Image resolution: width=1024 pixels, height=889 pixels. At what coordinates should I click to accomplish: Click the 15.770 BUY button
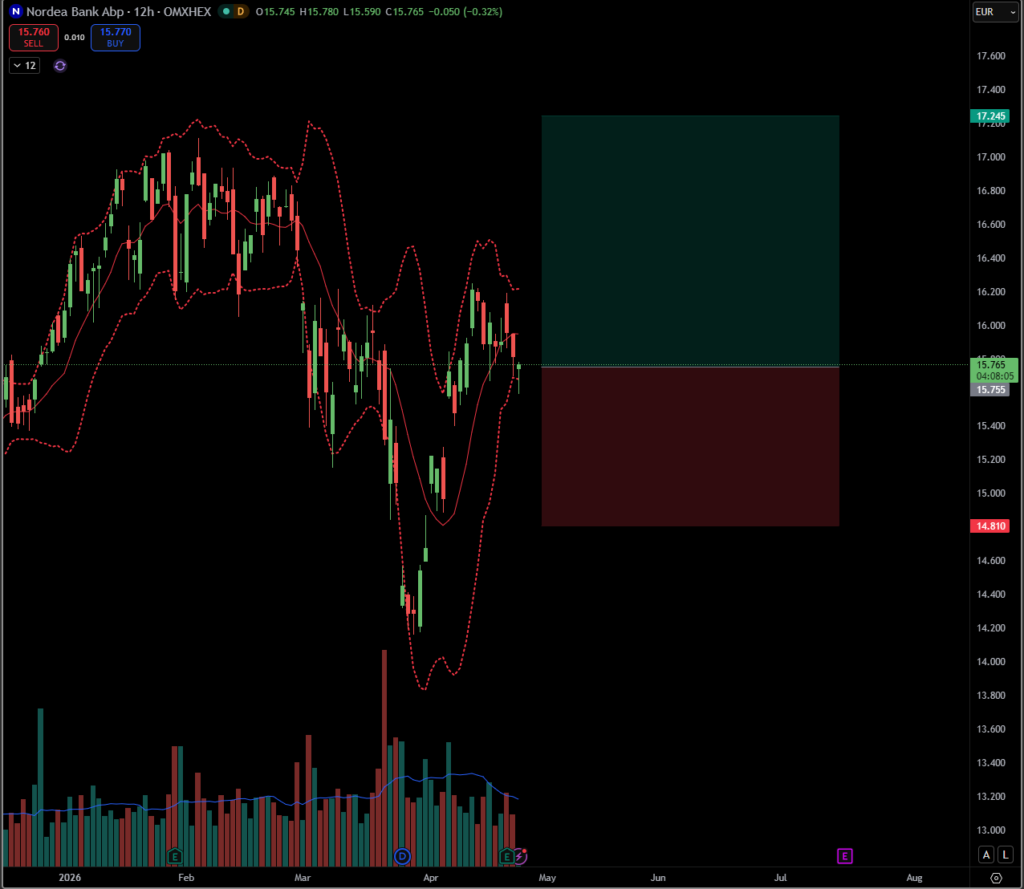[115, 38]
